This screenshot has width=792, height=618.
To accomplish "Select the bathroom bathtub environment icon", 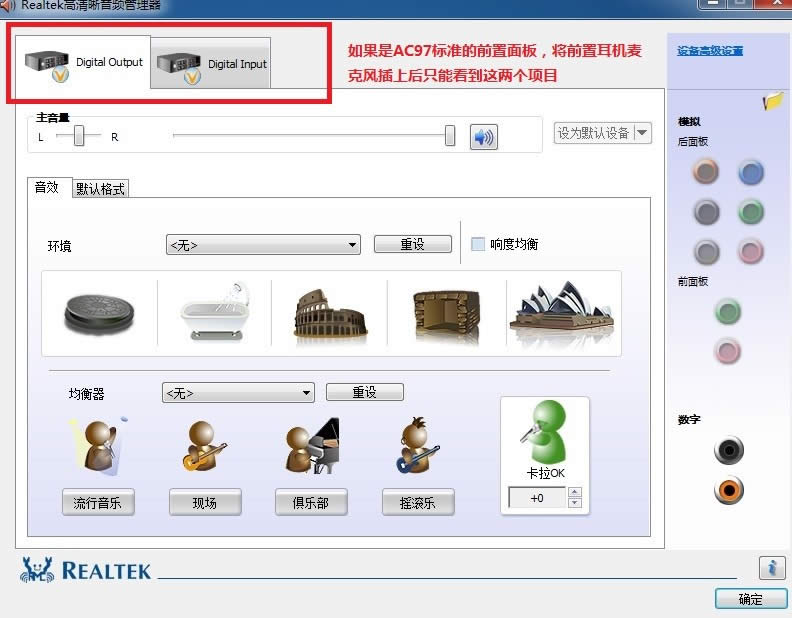I will (214, 312).
